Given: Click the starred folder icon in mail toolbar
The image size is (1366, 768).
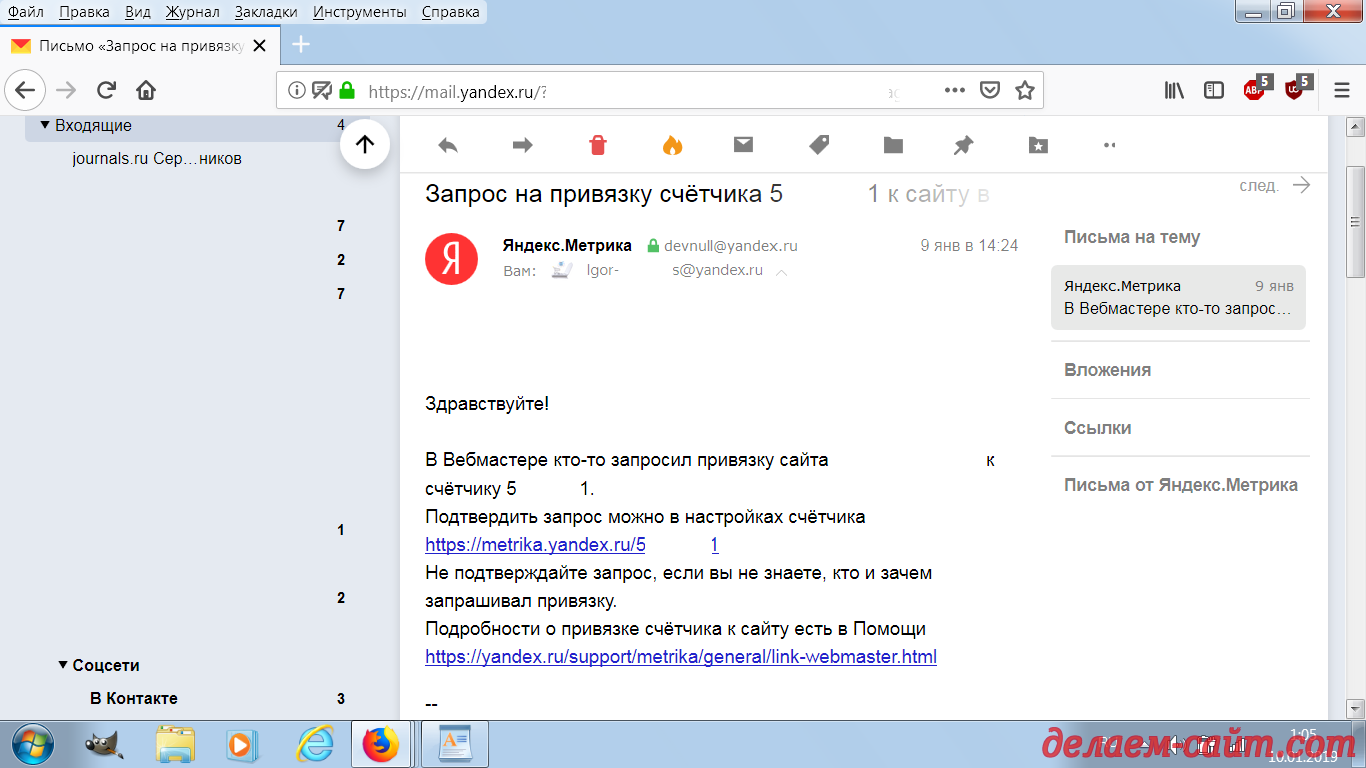Looking at the screenshot, I should 1038,145.
